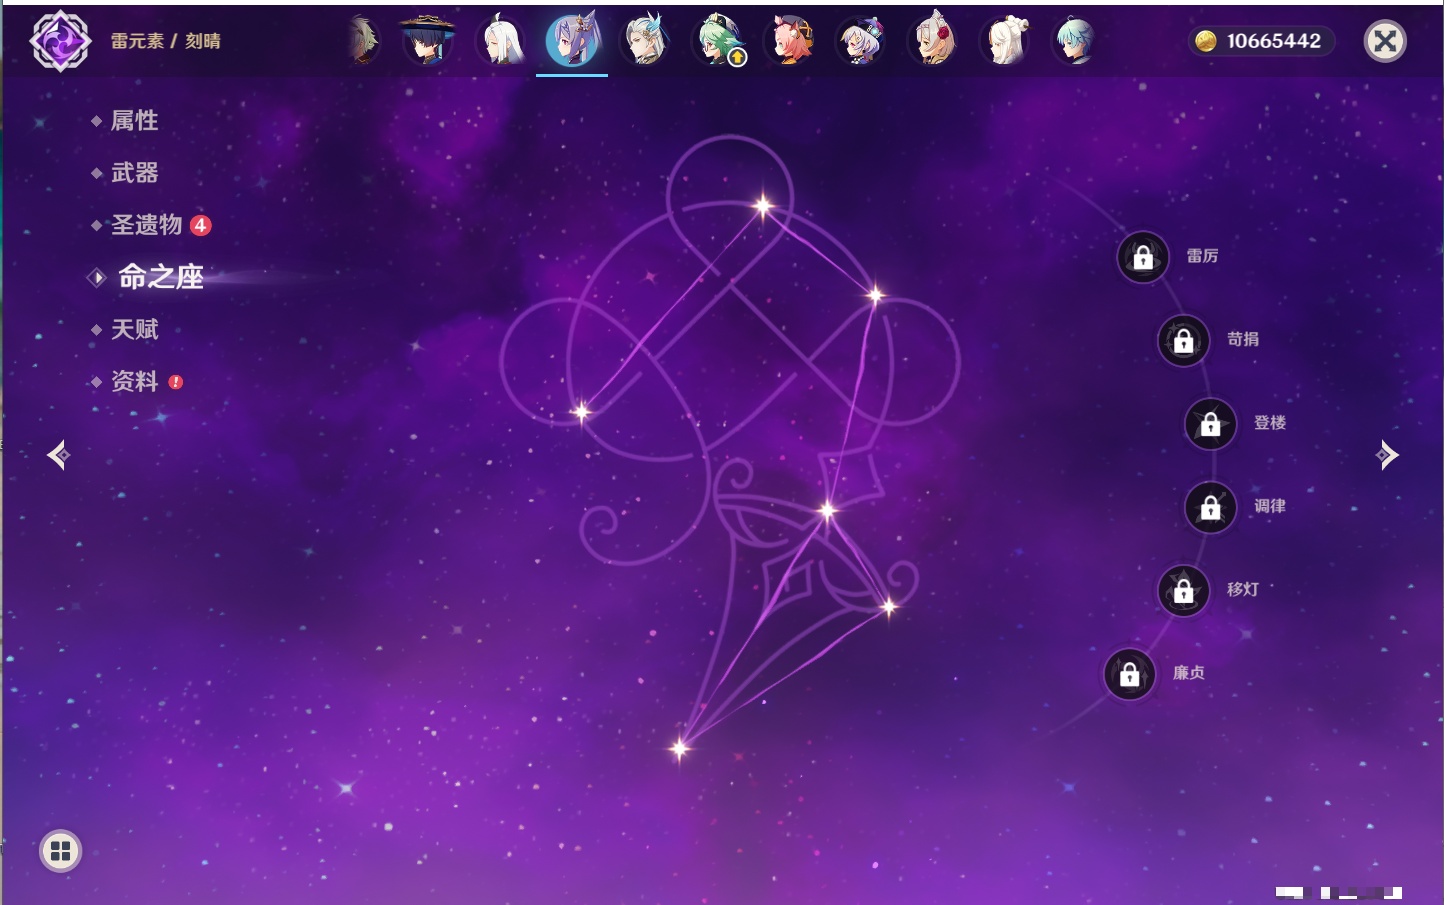Open the locked 廉贞 constellation node
The image size is (1444, 905).
1130,674
